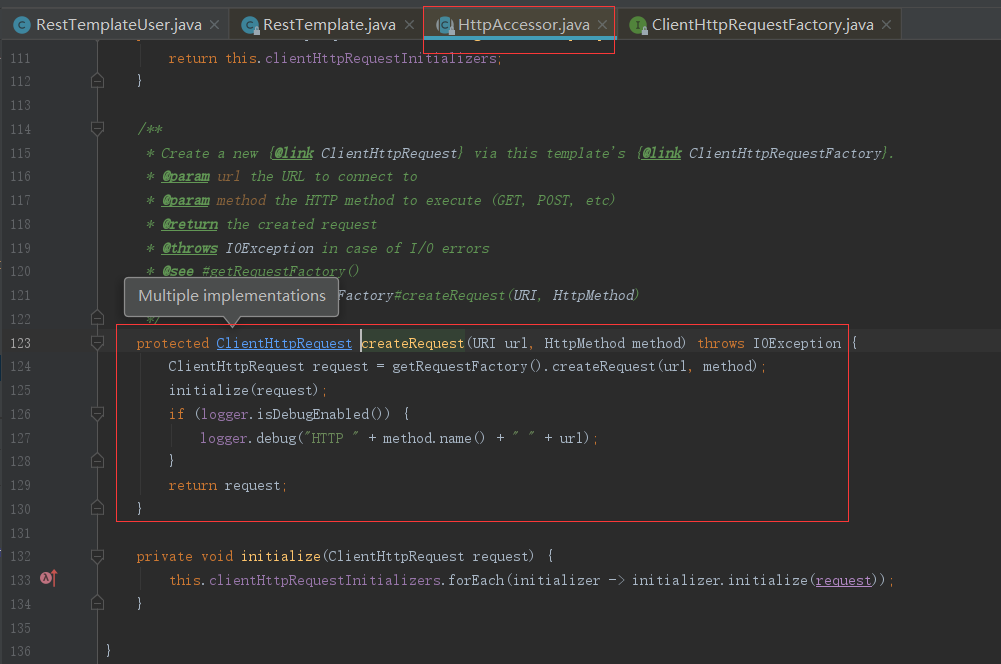
Task: Click the fold end marker on line 128
Action: (x=98, y=461)
